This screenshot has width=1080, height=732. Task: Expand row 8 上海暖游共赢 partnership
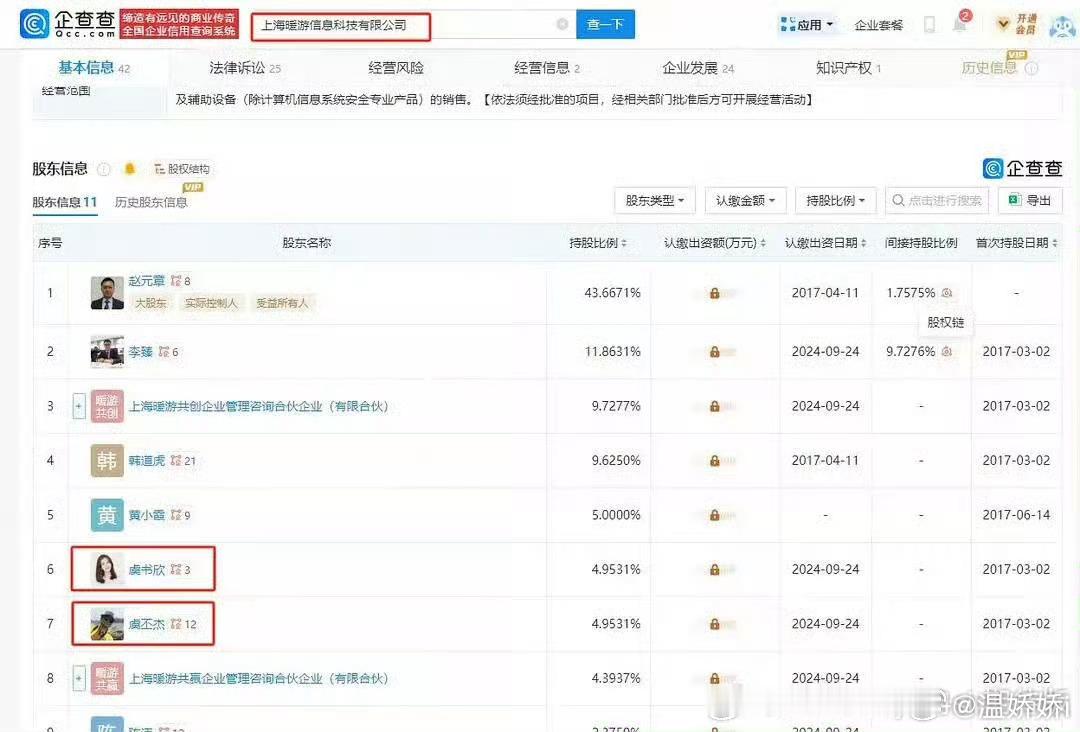(x=79, y=678)
